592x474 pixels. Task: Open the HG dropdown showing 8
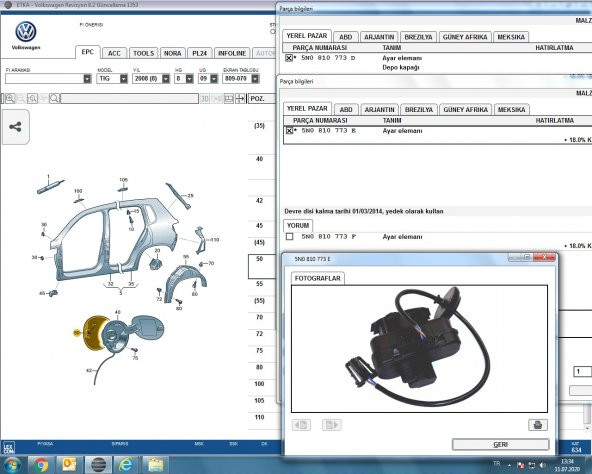(190, 79)
